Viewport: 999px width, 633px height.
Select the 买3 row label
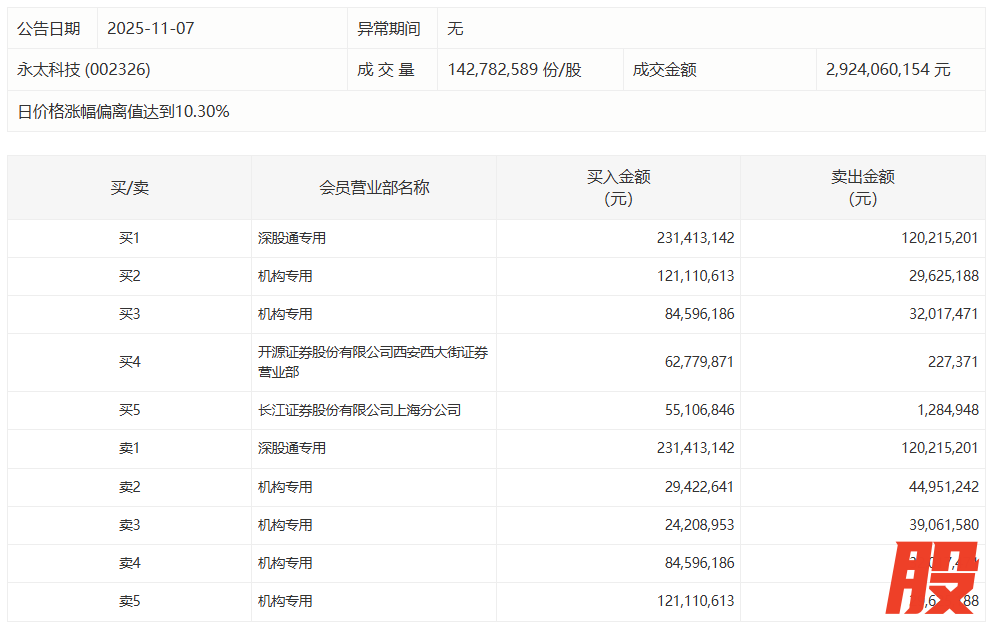(129, 314)
